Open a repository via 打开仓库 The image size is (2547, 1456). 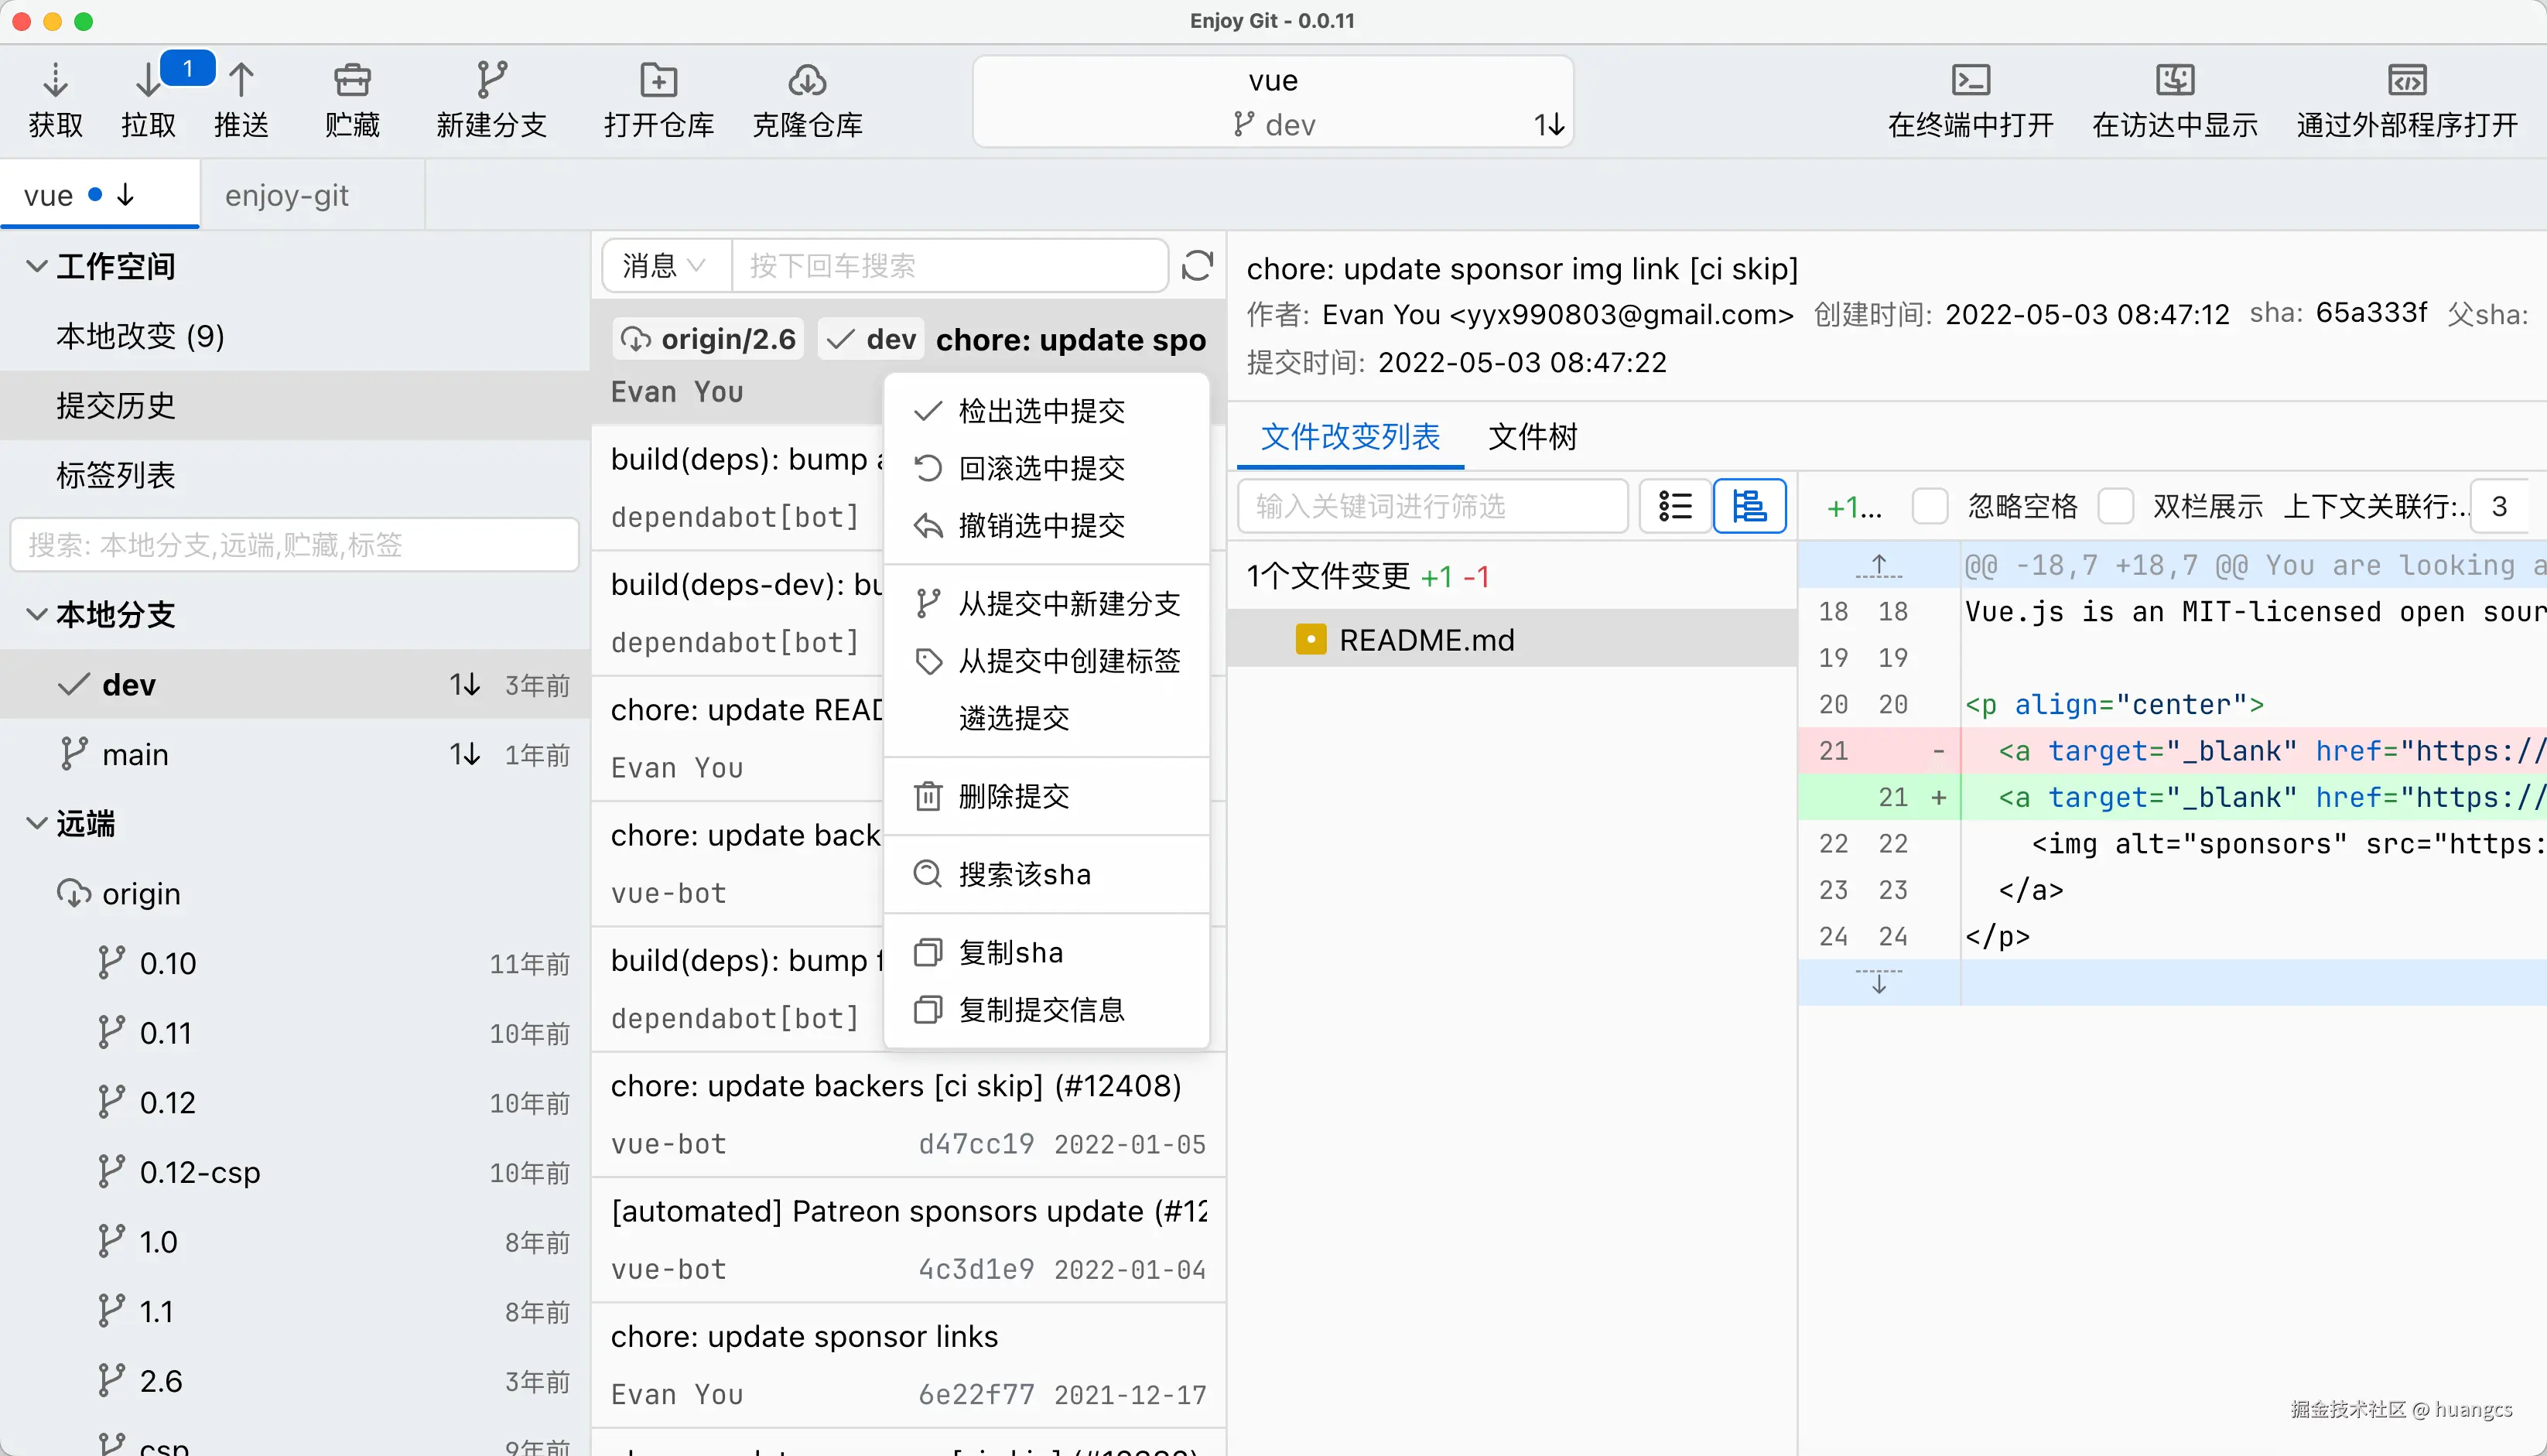[657, 97]
